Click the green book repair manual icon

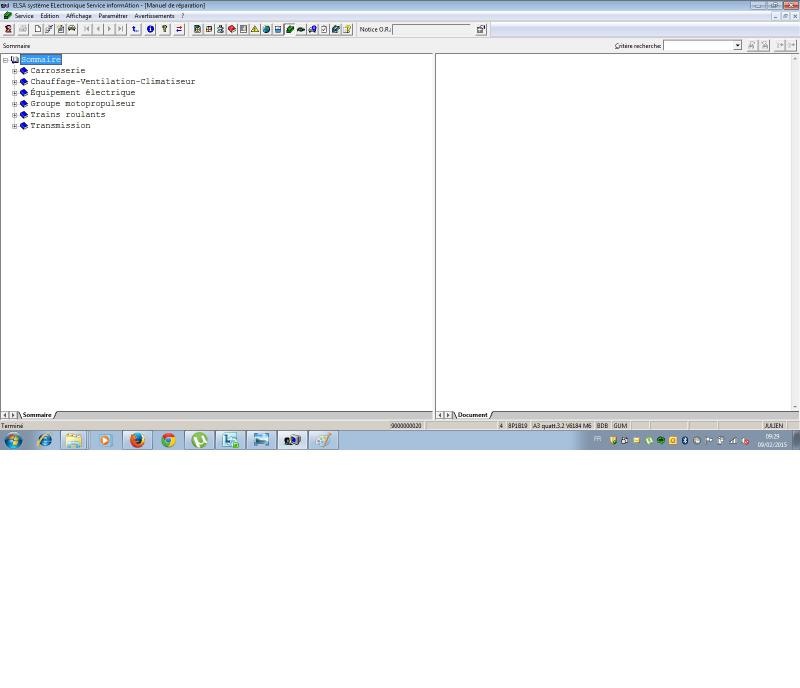[x=290, y=29]
